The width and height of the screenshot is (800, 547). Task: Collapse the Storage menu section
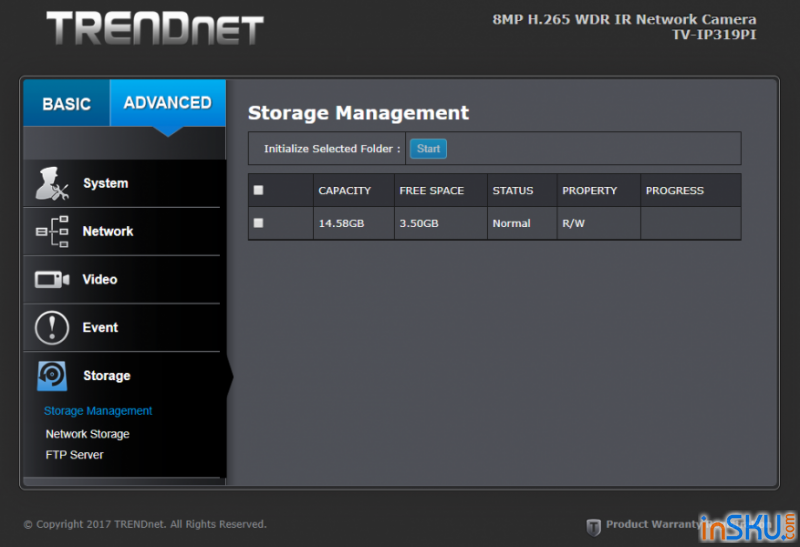[121, 376]
